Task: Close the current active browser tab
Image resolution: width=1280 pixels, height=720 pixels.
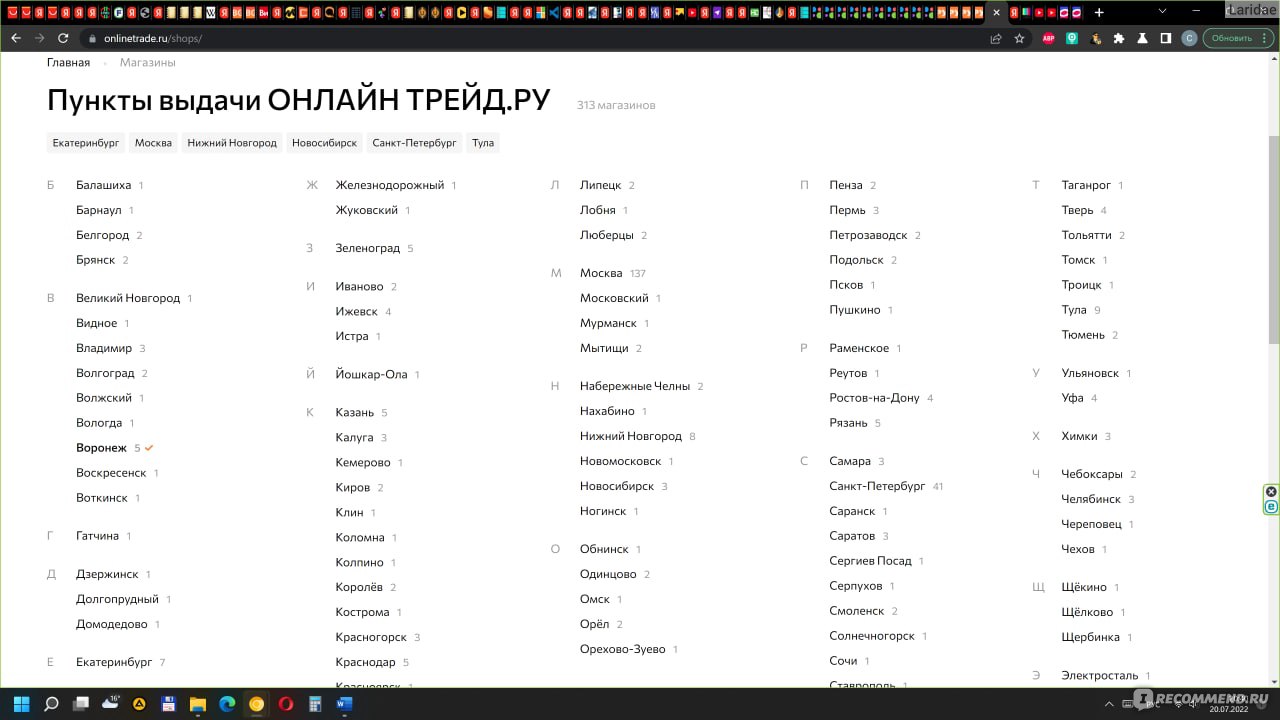Action: (x=996, y=12)
